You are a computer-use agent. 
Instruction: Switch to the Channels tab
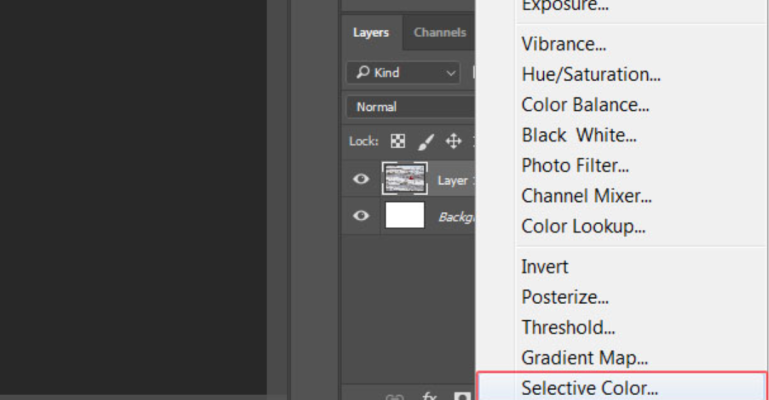click(439, 32)
